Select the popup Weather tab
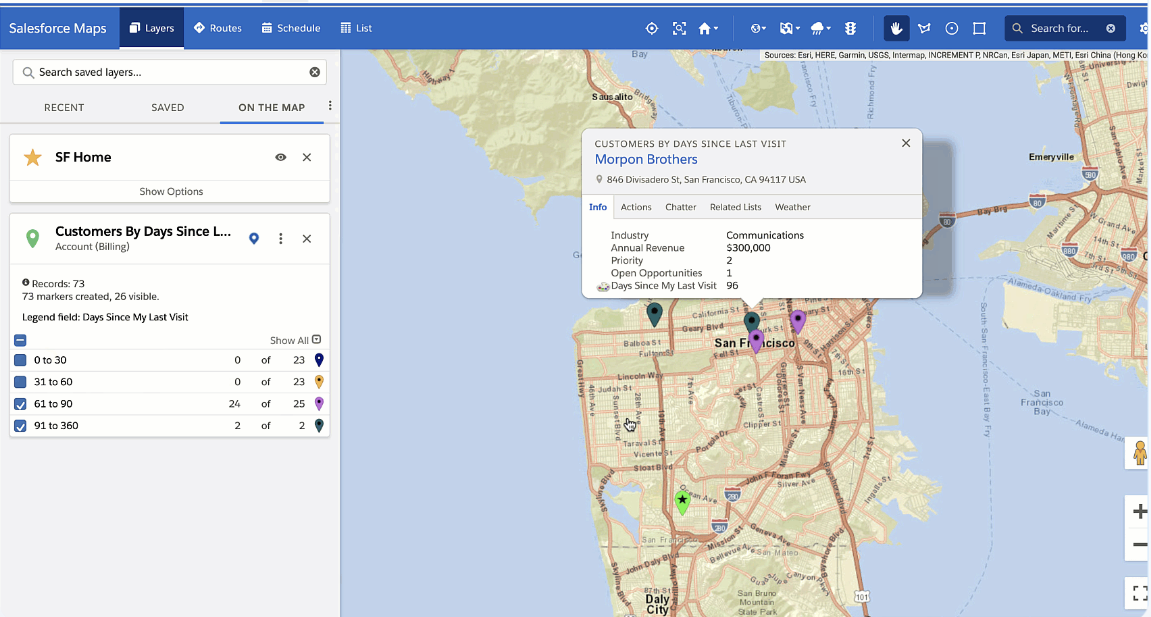The width and height of the screenshot is (1151, 617). pos(793,207)
